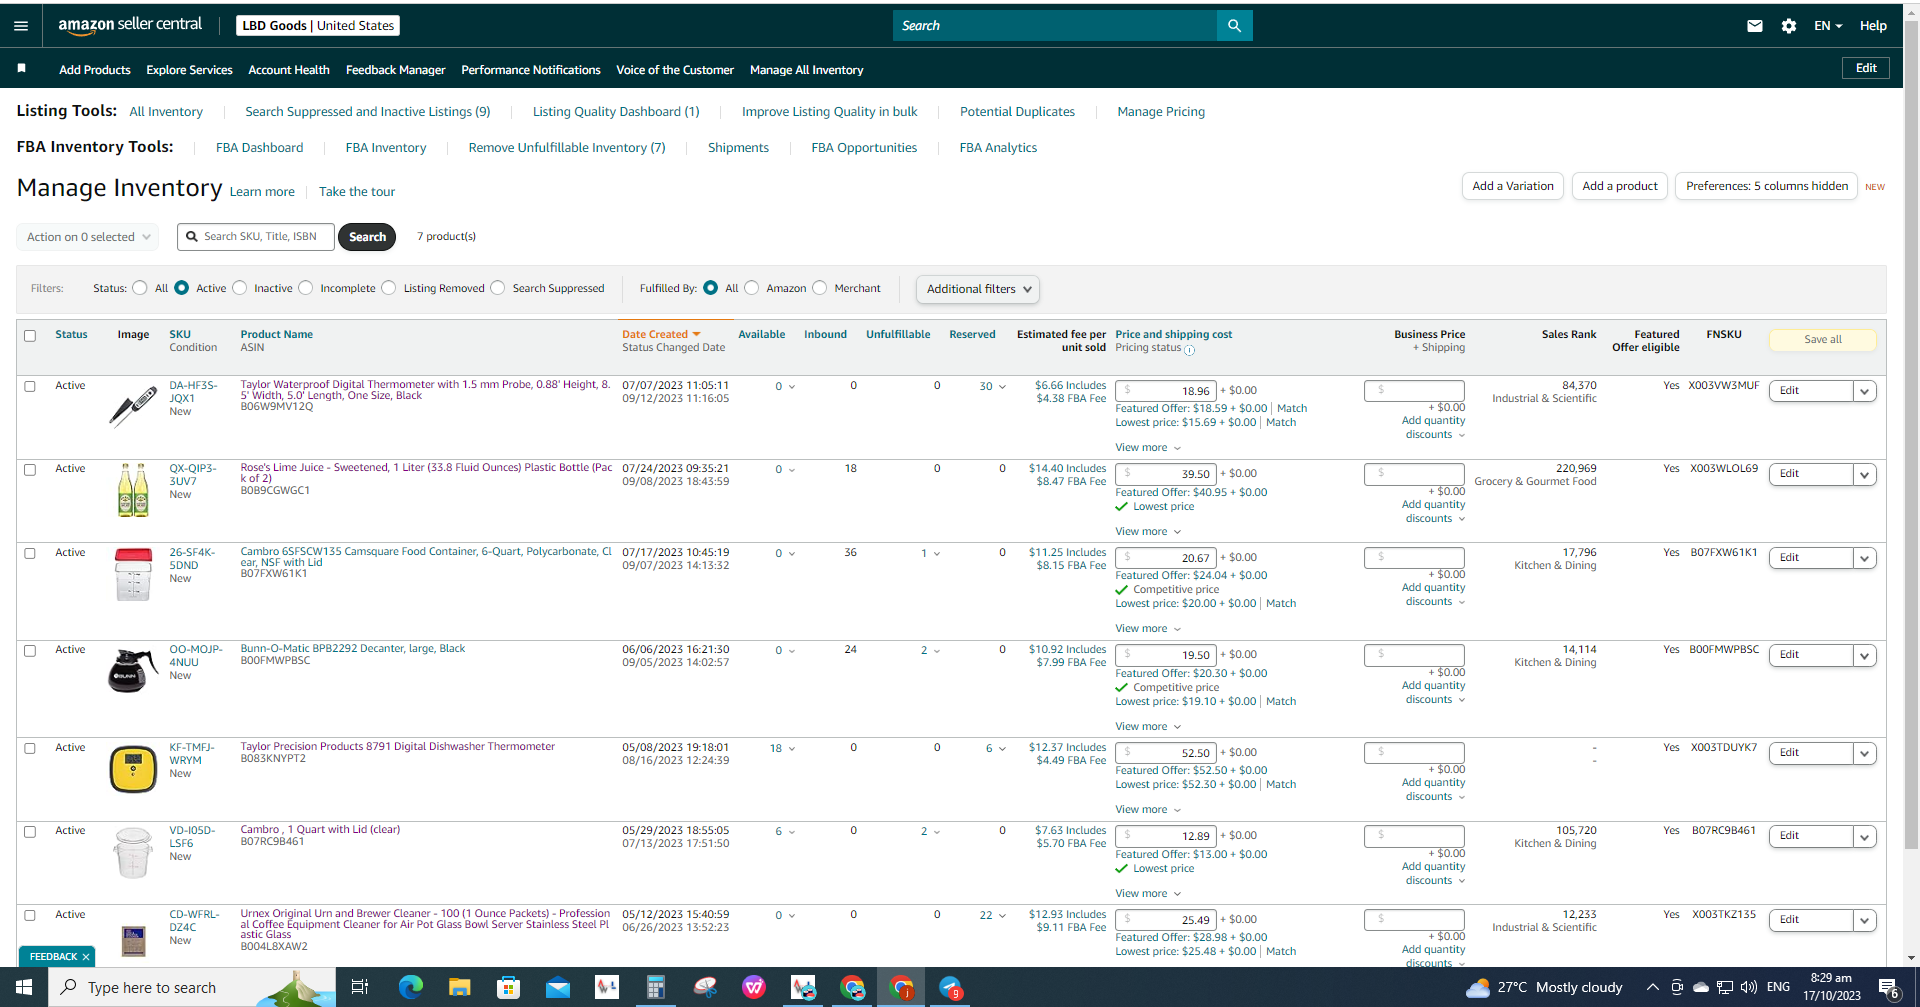The width and height of the screenshot is (1920, 1007).
Task: Expand View more for Taylor Dishwasher Thermometer
Action: (1148, 810)
